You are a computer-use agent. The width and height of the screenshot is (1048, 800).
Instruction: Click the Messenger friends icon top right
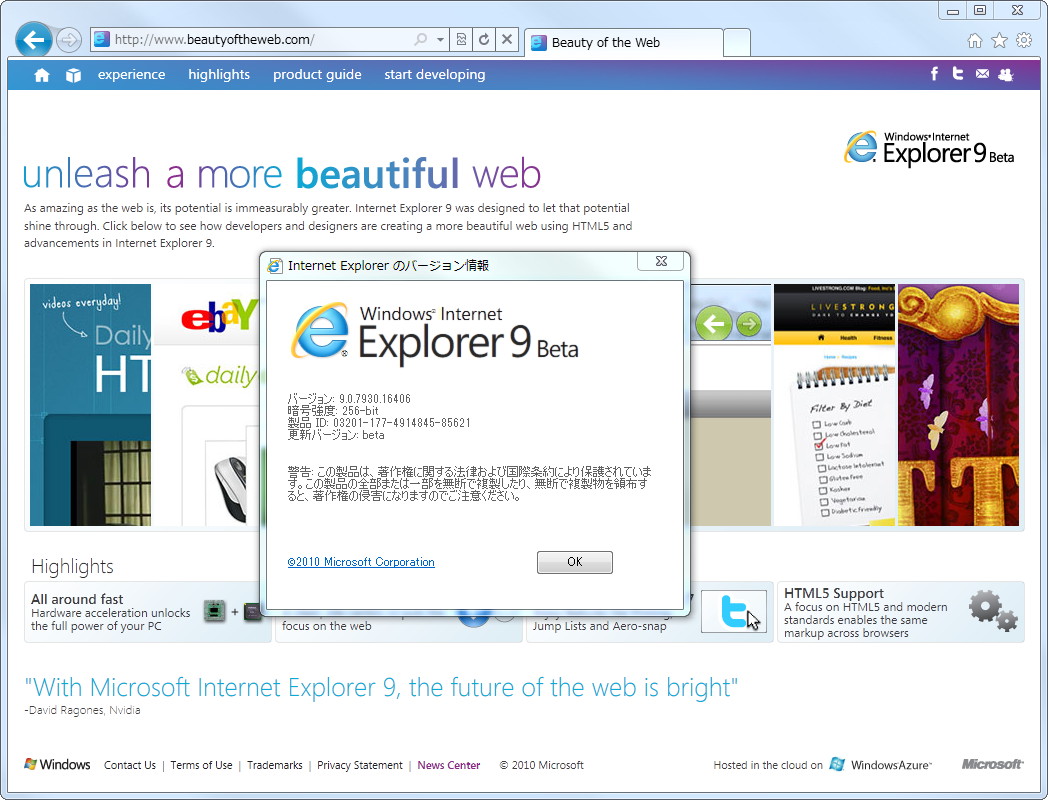point(1006,74)
